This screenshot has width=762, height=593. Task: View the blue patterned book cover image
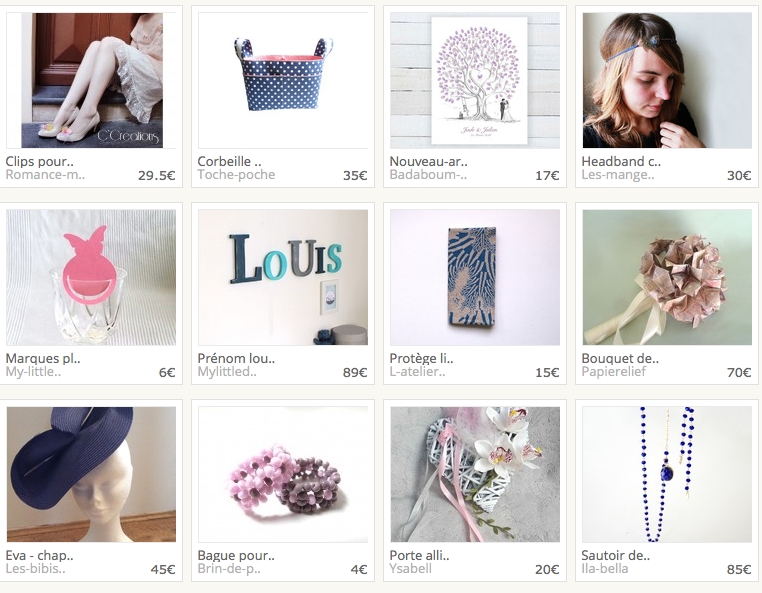click(475, 277)
